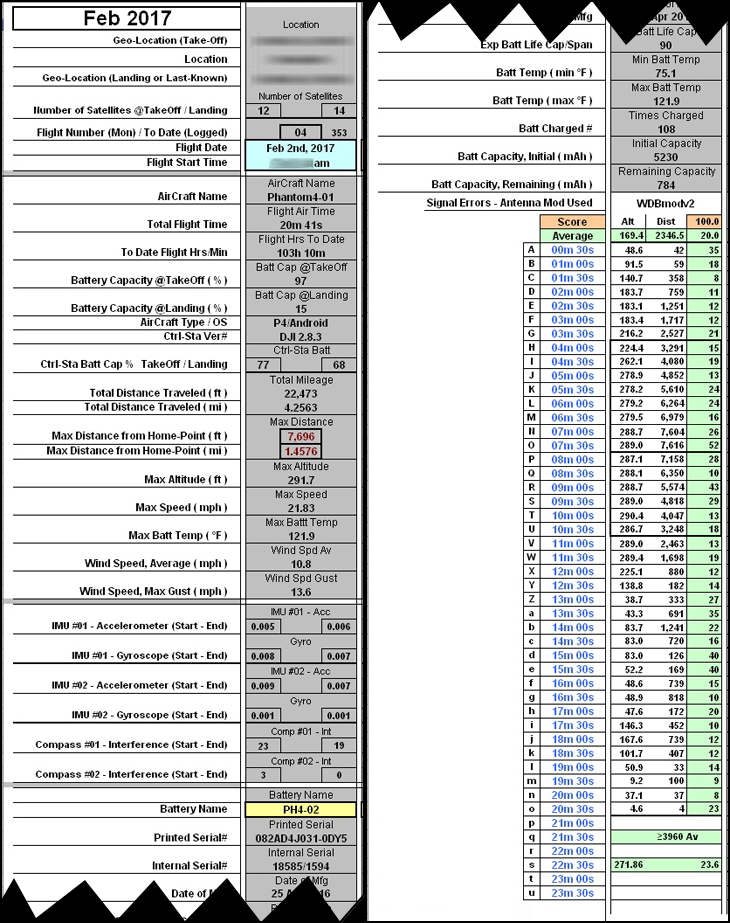Select Max Distance miles value "1.4576"

301,451
